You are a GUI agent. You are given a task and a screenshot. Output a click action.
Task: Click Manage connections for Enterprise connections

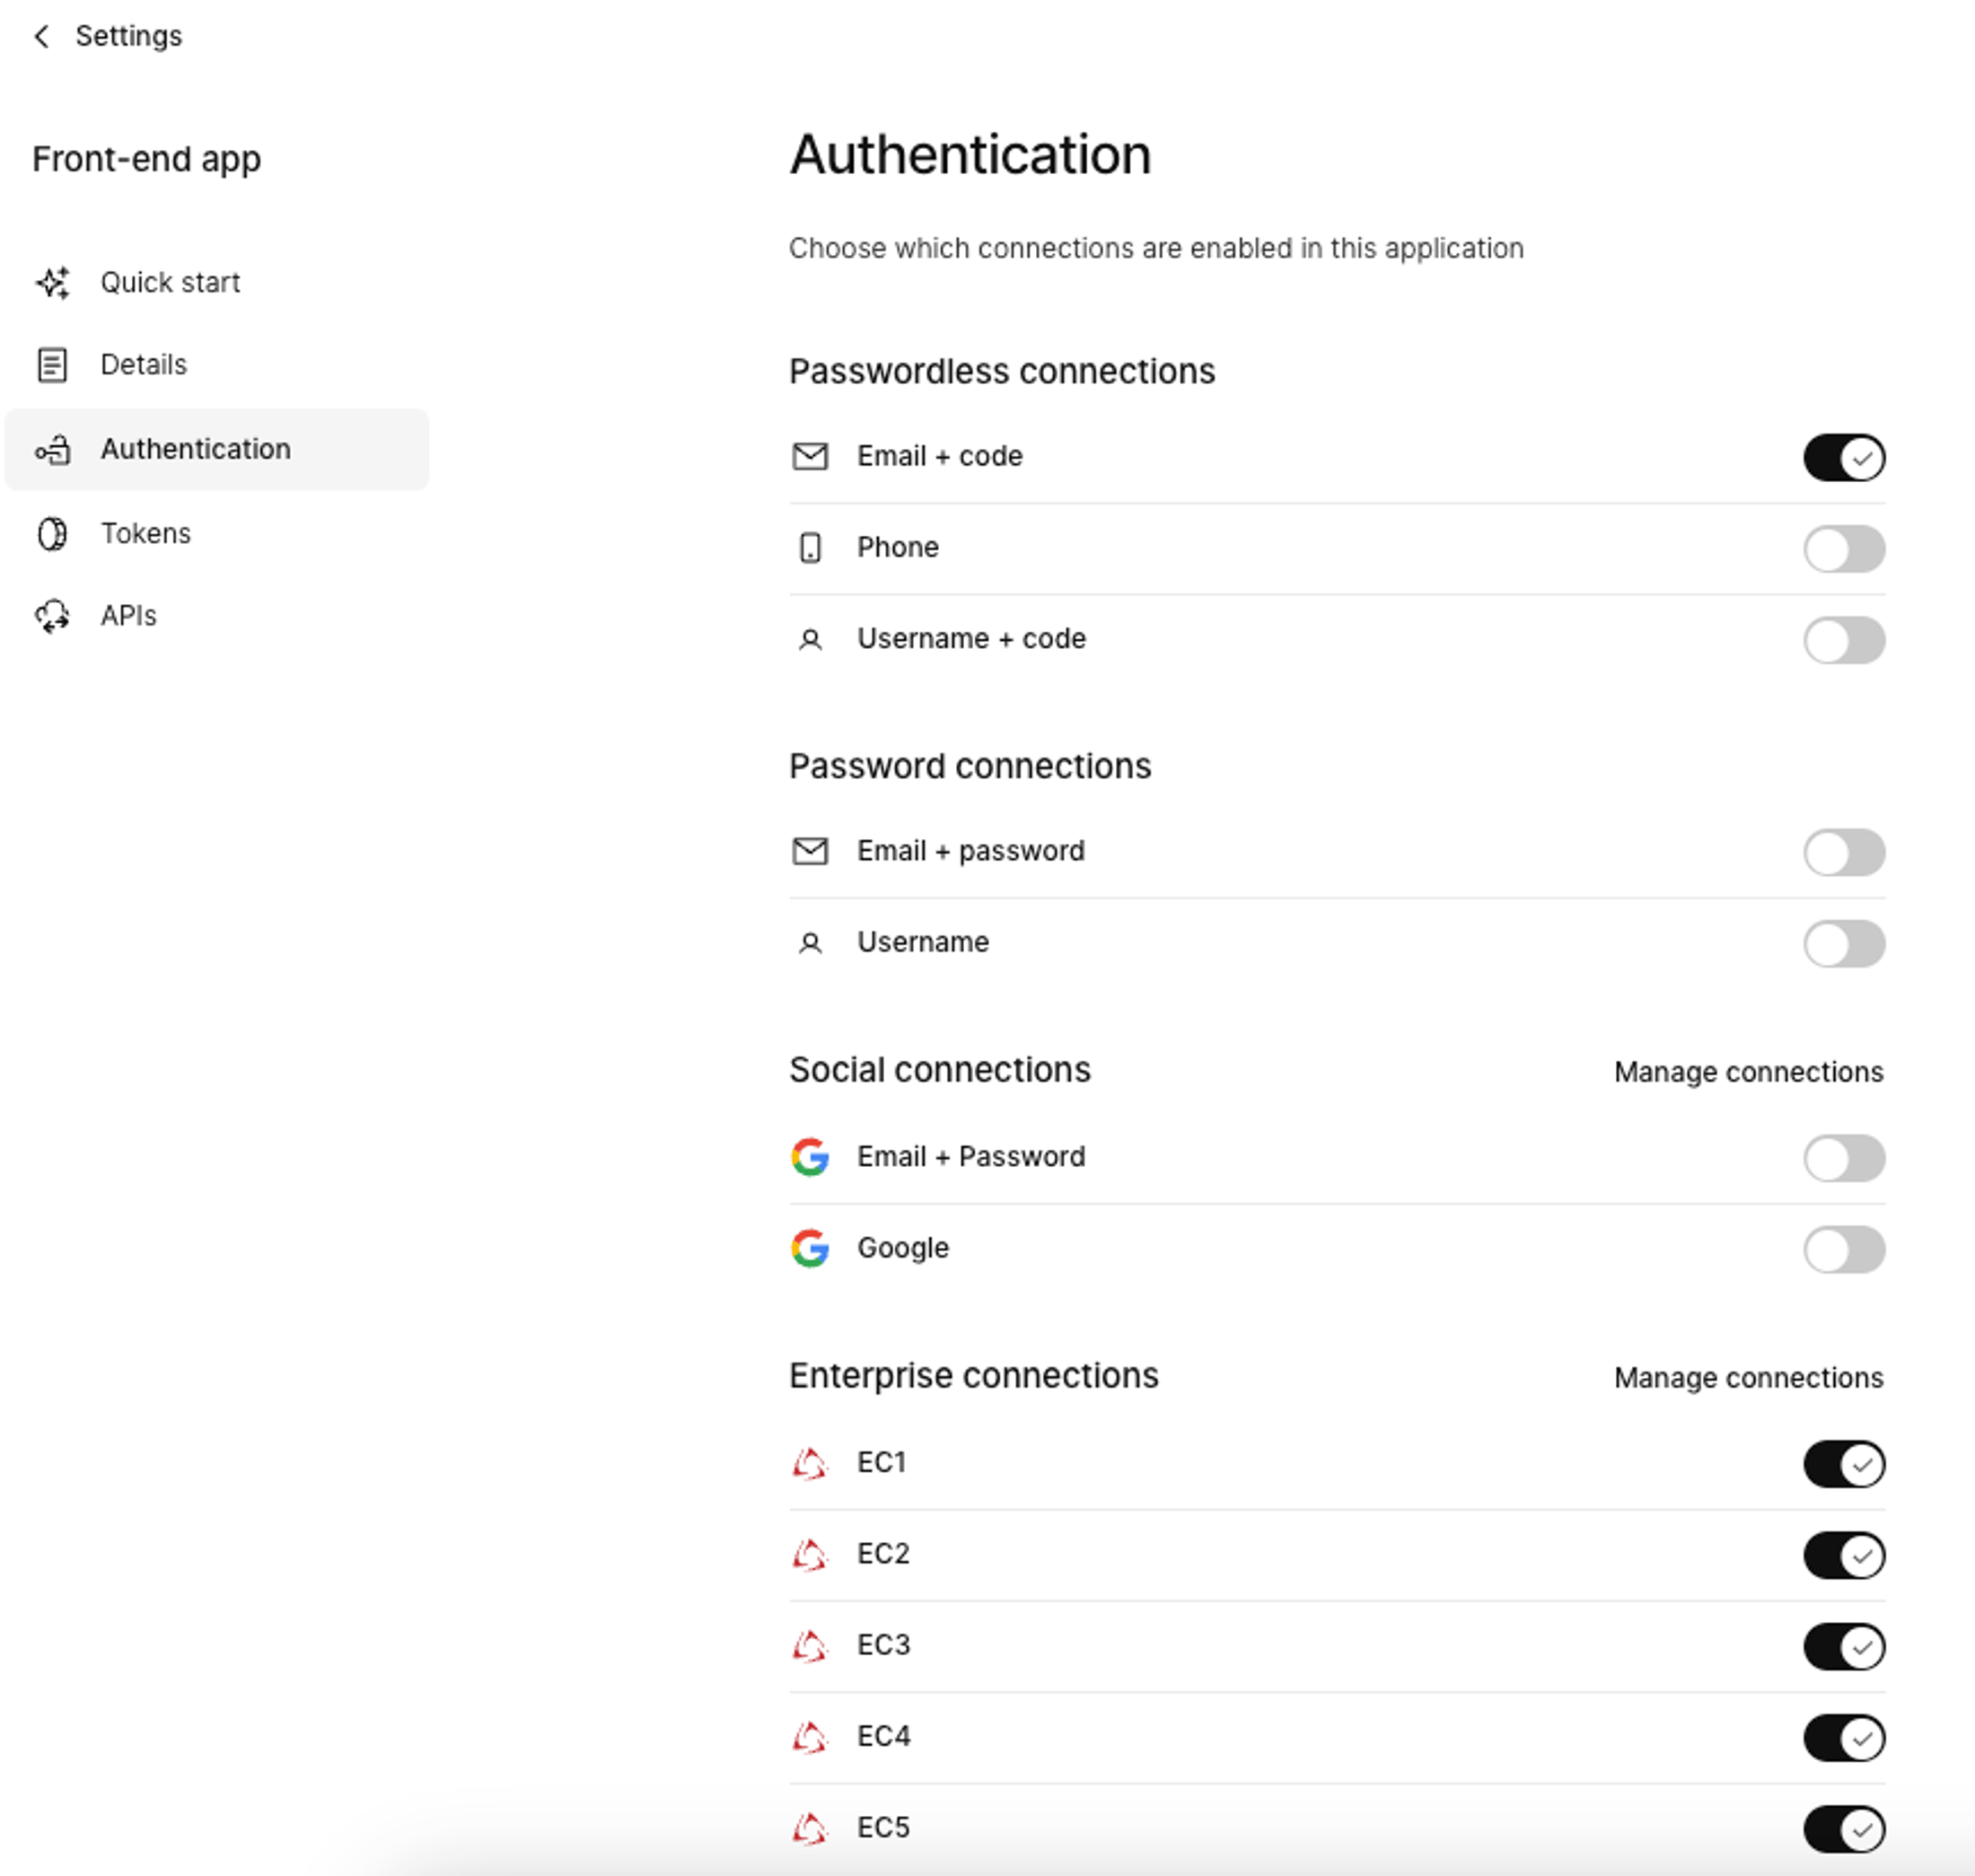1748,1378
